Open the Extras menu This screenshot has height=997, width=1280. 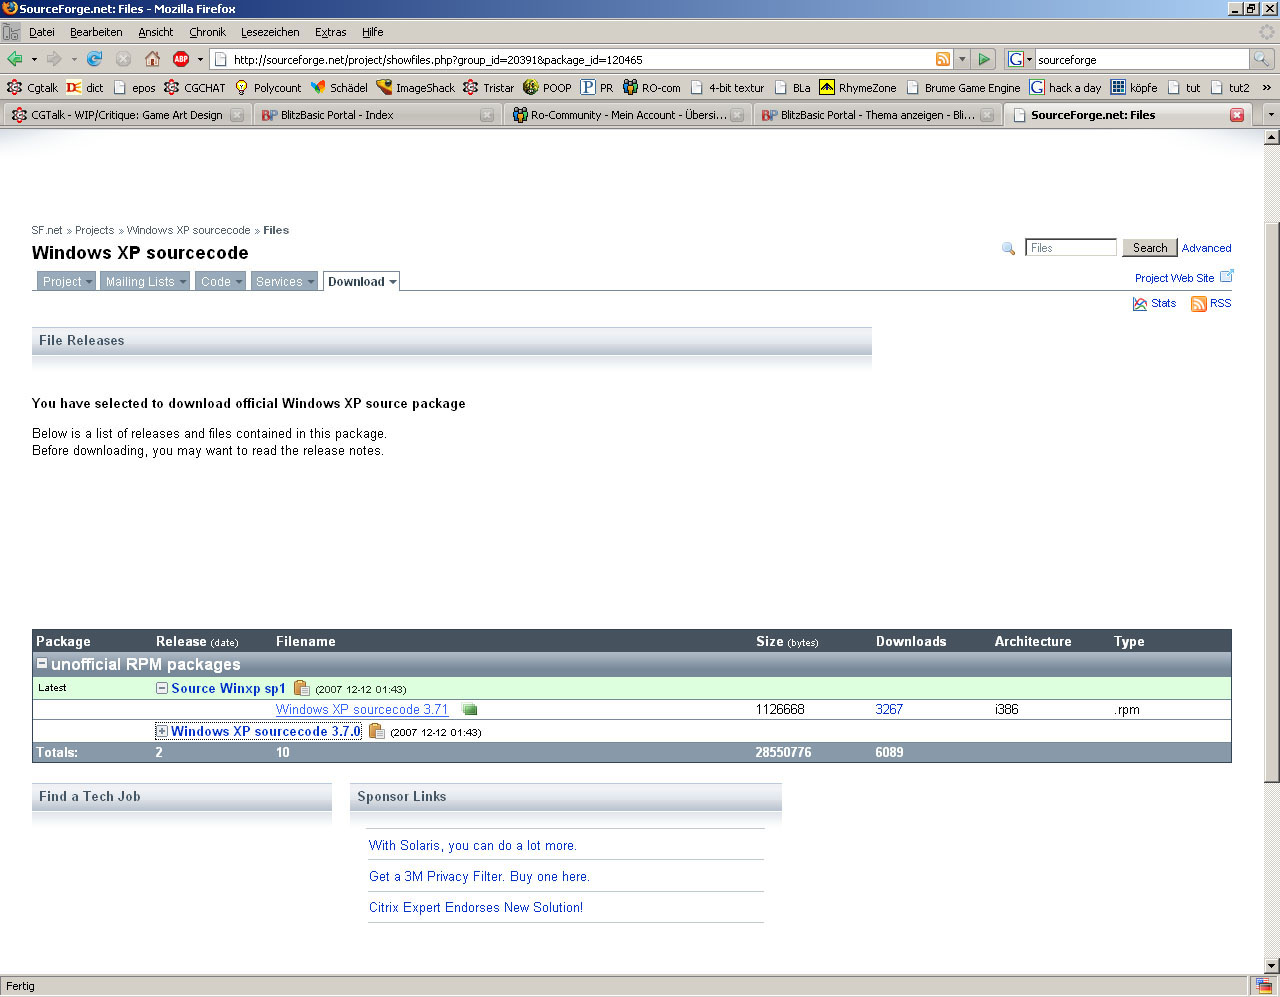pyautogui.click(x=331, y=32)
